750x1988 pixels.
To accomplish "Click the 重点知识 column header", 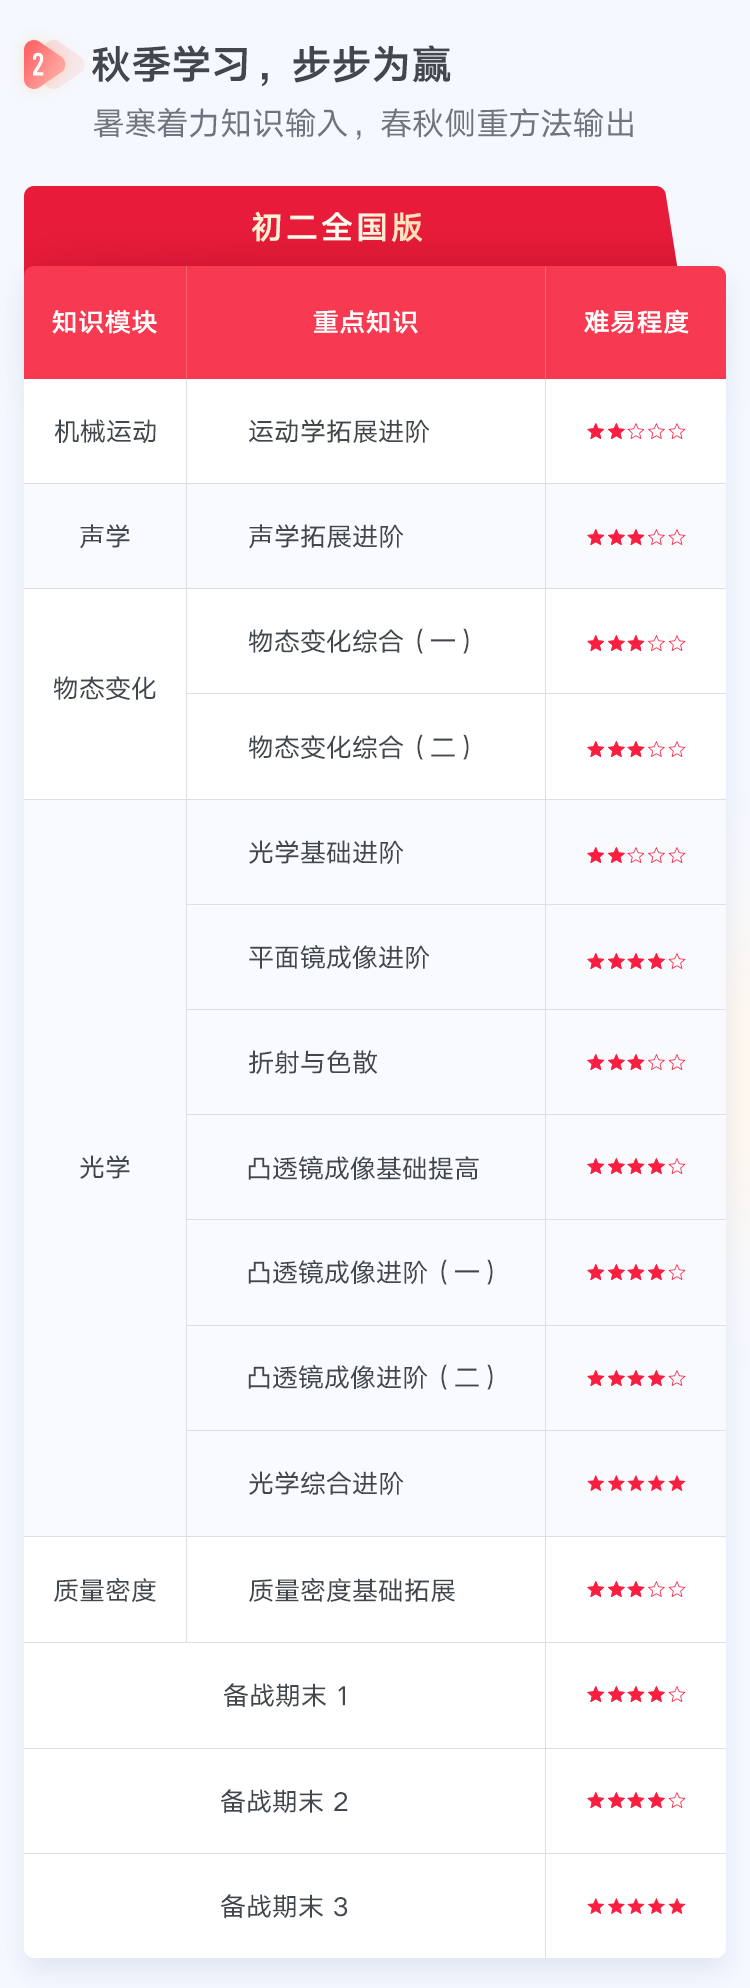I will pyautogui.click(x=366, y=322).
